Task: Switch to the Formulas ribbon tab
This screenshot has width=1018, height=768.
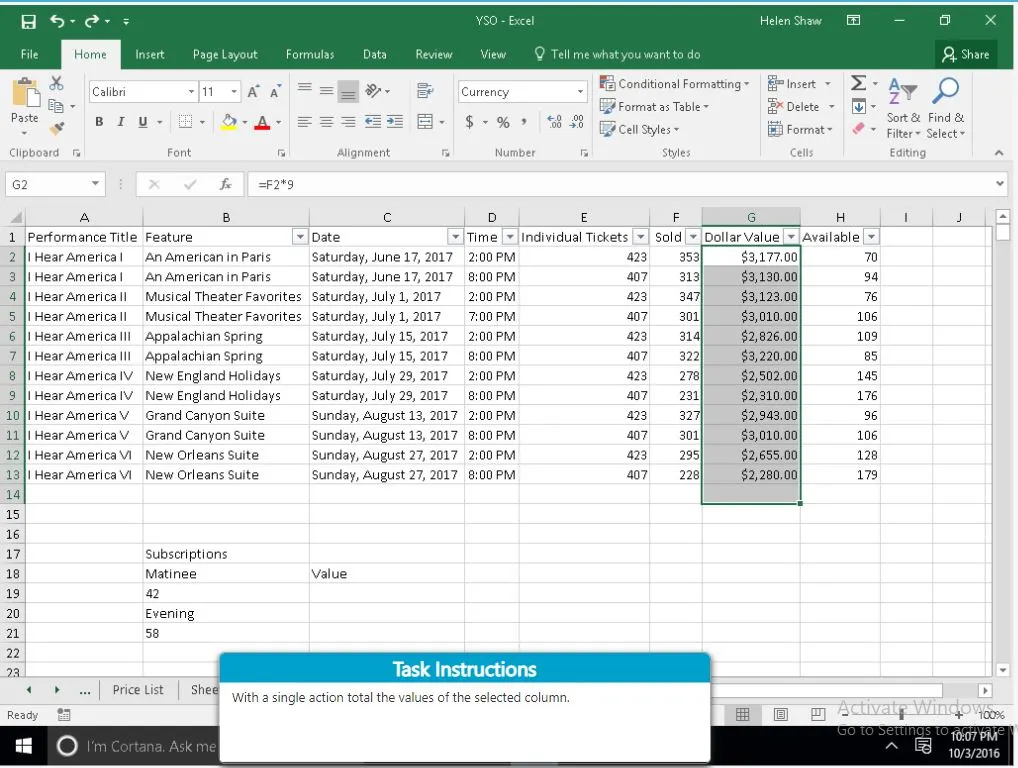Action: tap(310, 54)
